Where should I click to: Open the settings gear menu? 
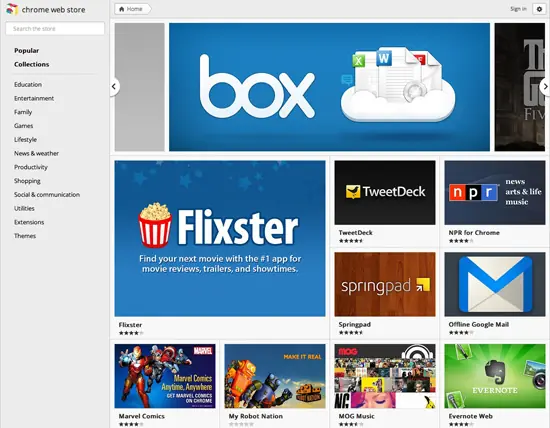click(539, 9)
